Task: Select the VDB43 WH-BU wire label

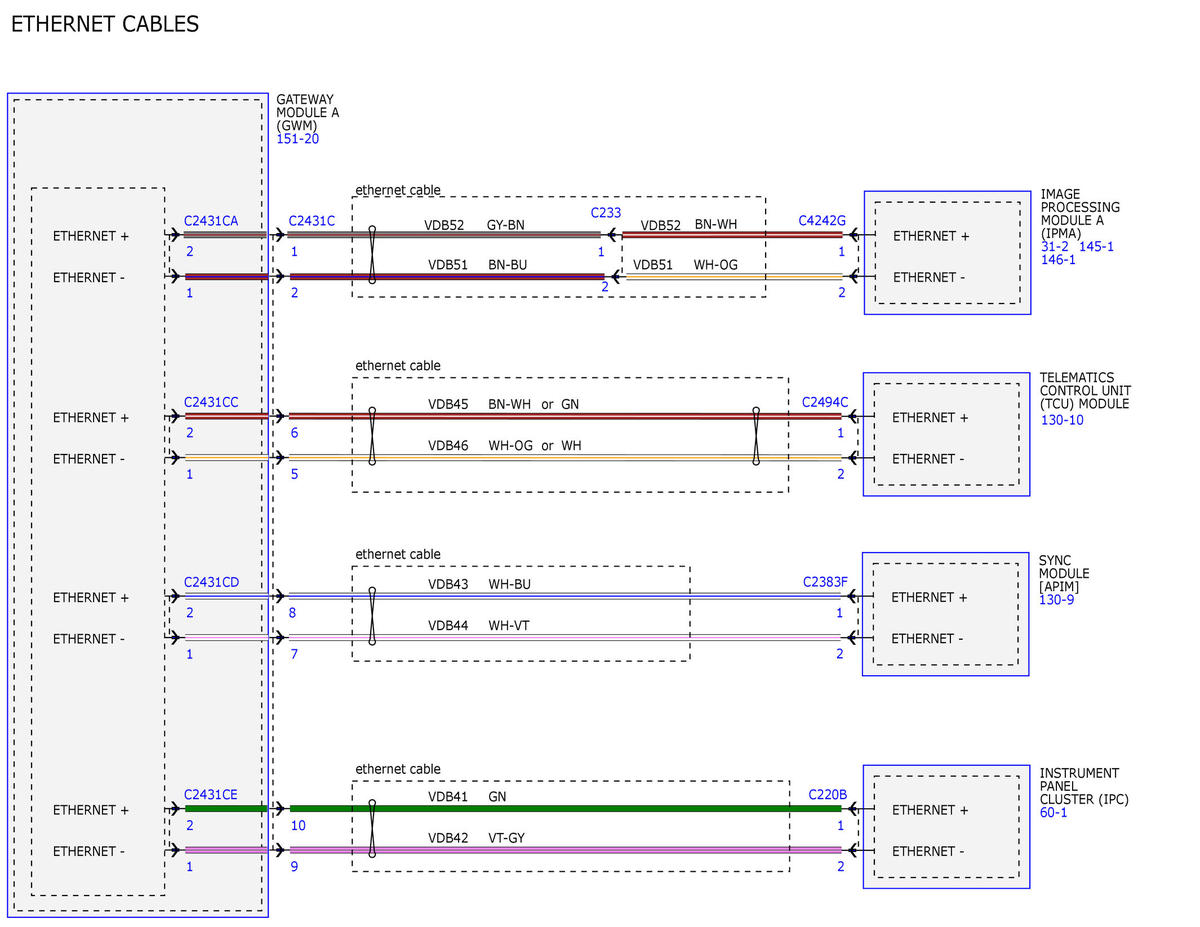Action: [479, 584]
